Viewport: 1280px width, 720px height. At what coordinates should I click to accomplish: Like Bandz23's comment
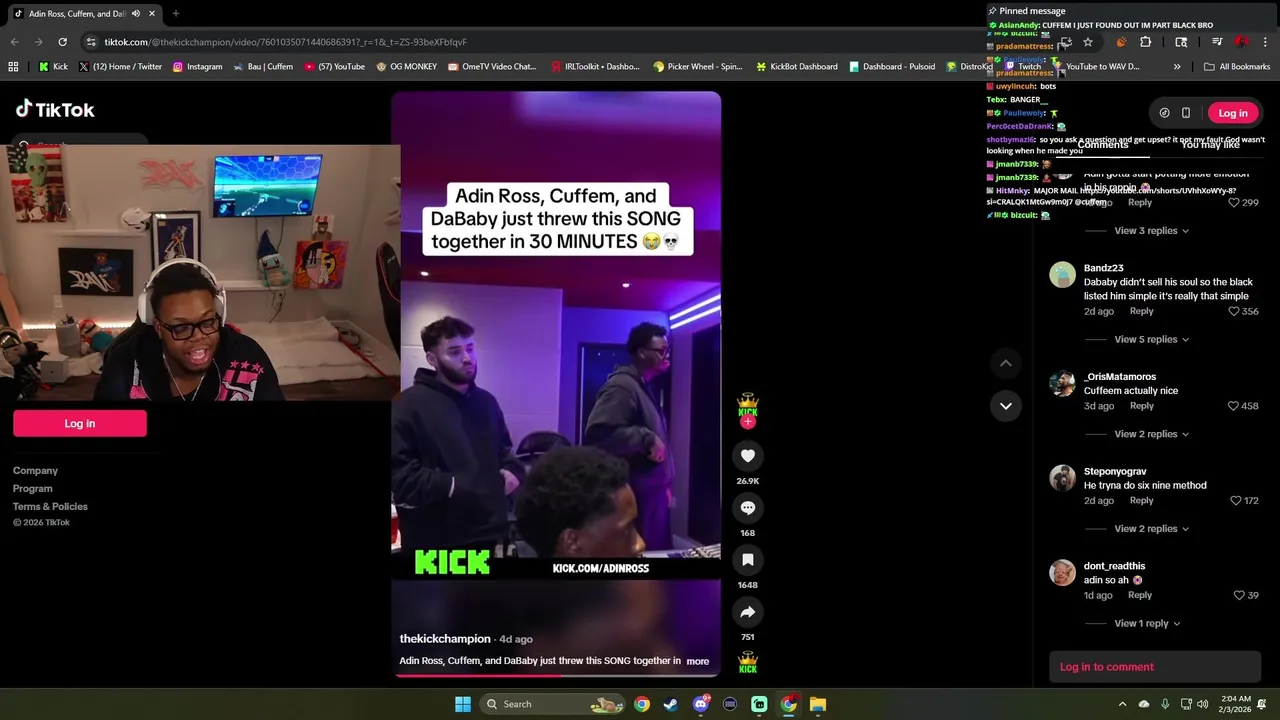(x=1234, y=312)
